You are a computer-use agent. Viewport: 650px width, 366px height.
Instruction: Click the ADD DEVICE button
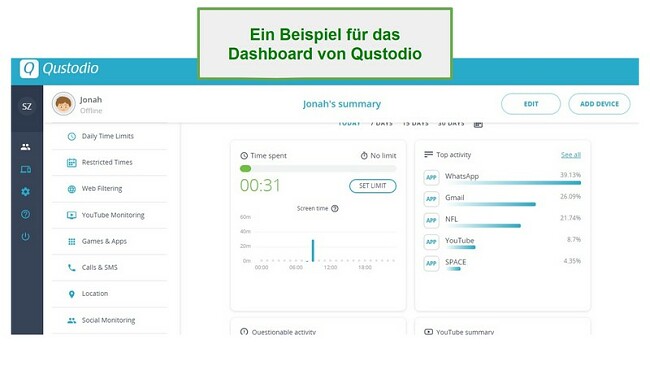coord(599,104)
